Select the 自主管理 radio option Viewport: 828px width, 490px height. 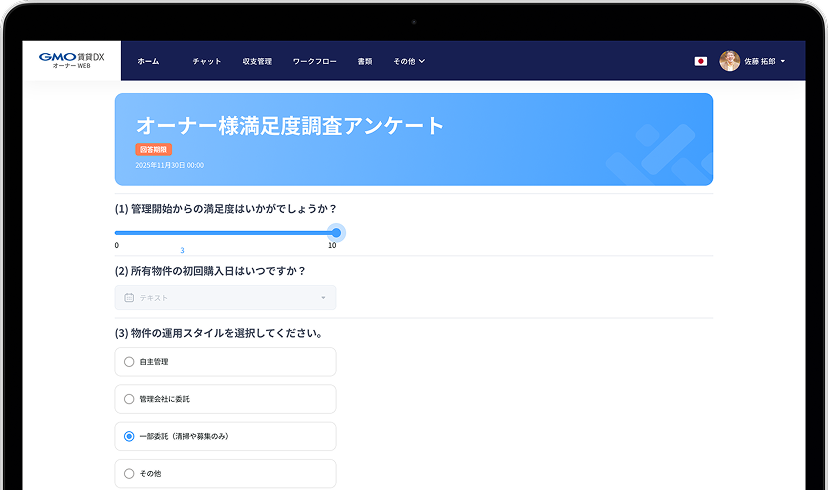point(129,362)
